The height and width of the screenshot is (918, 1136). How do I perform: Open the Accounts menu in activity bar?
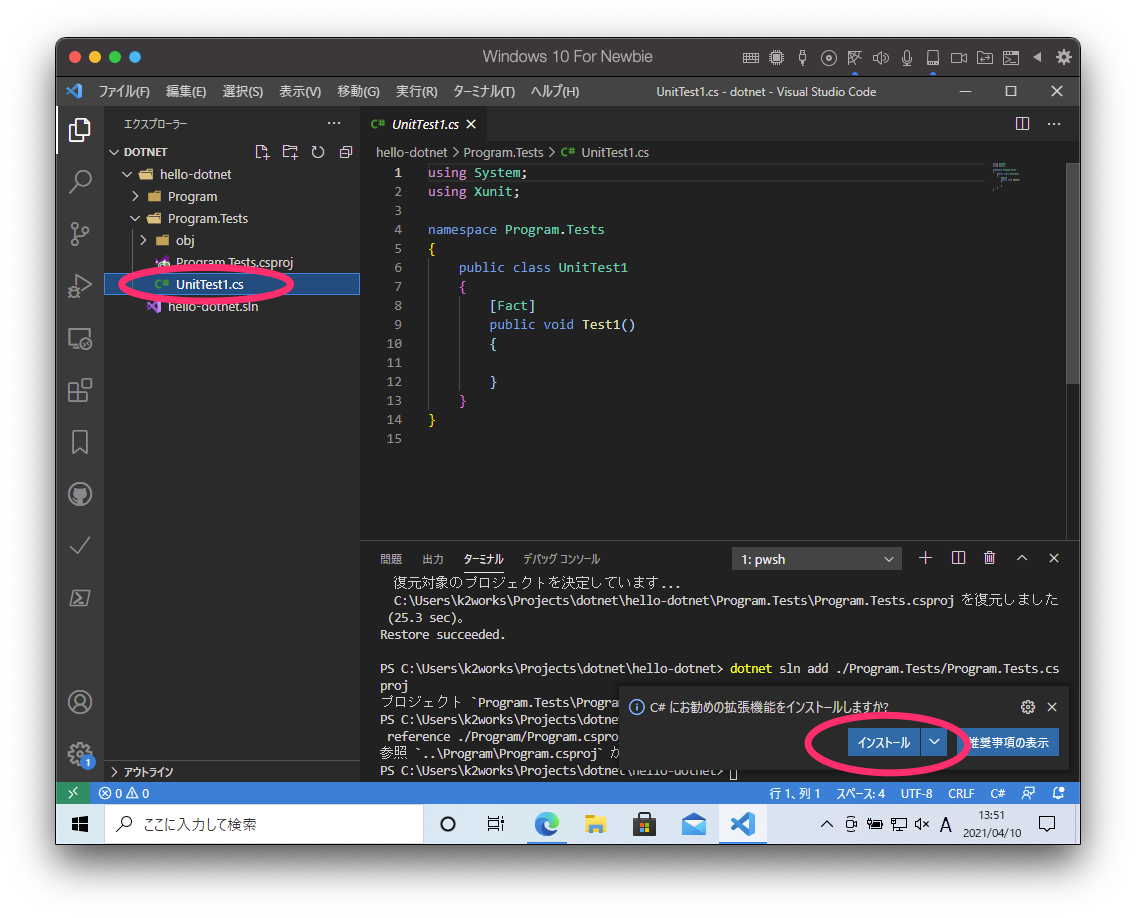click(80, 702)
